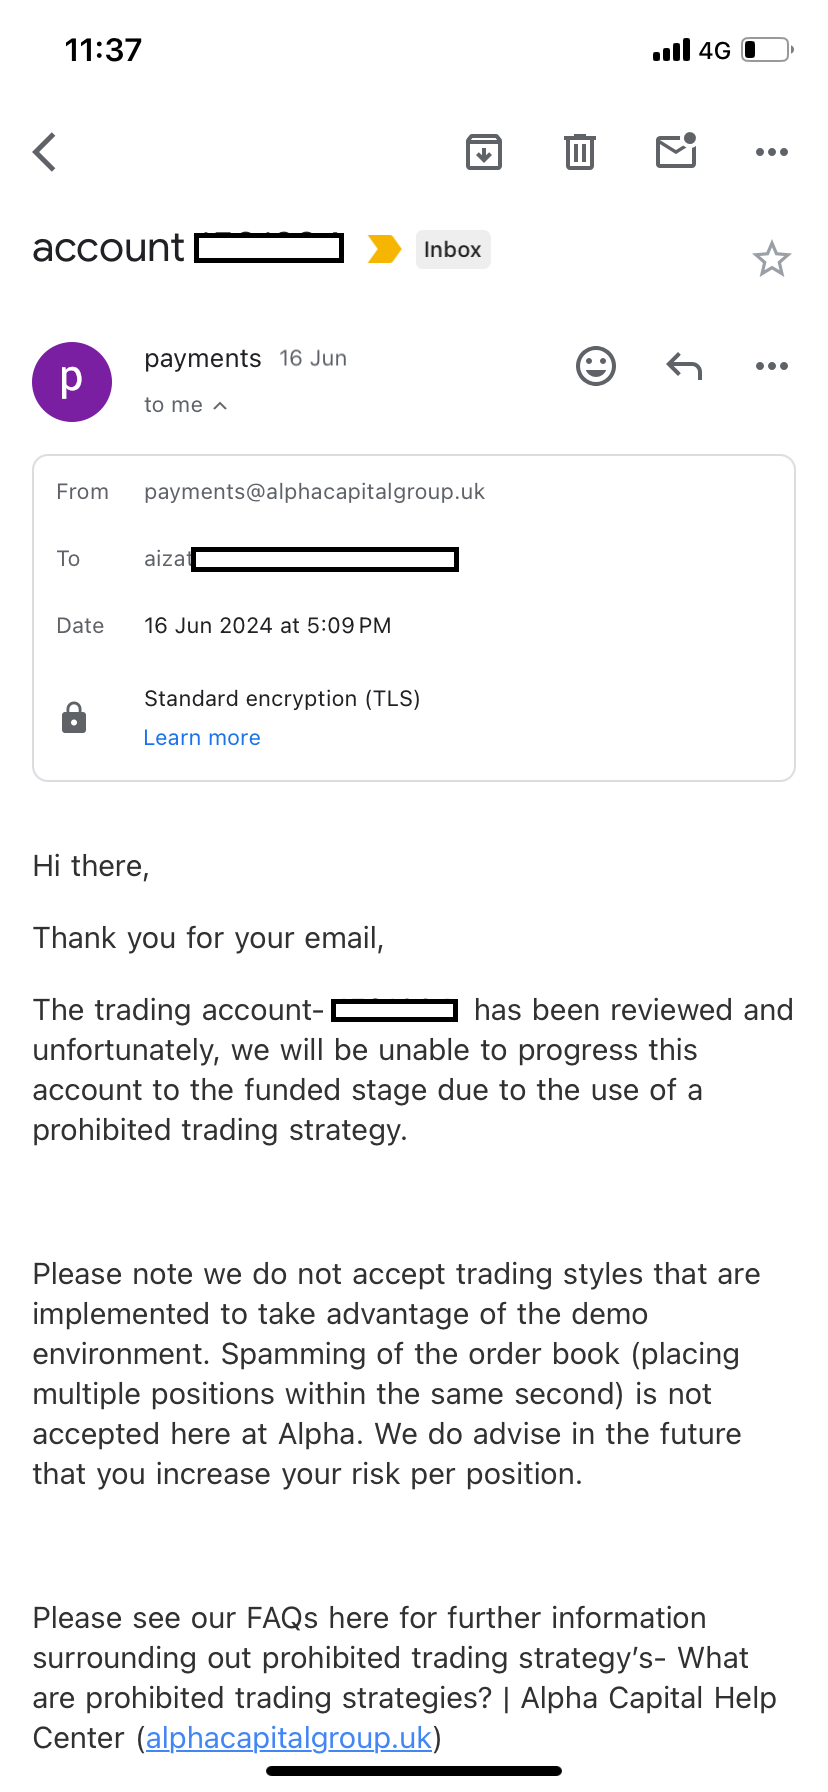The image size is (828, 1792).
Task: Tap the home indicator bar
Action: tap(414, 1771)
